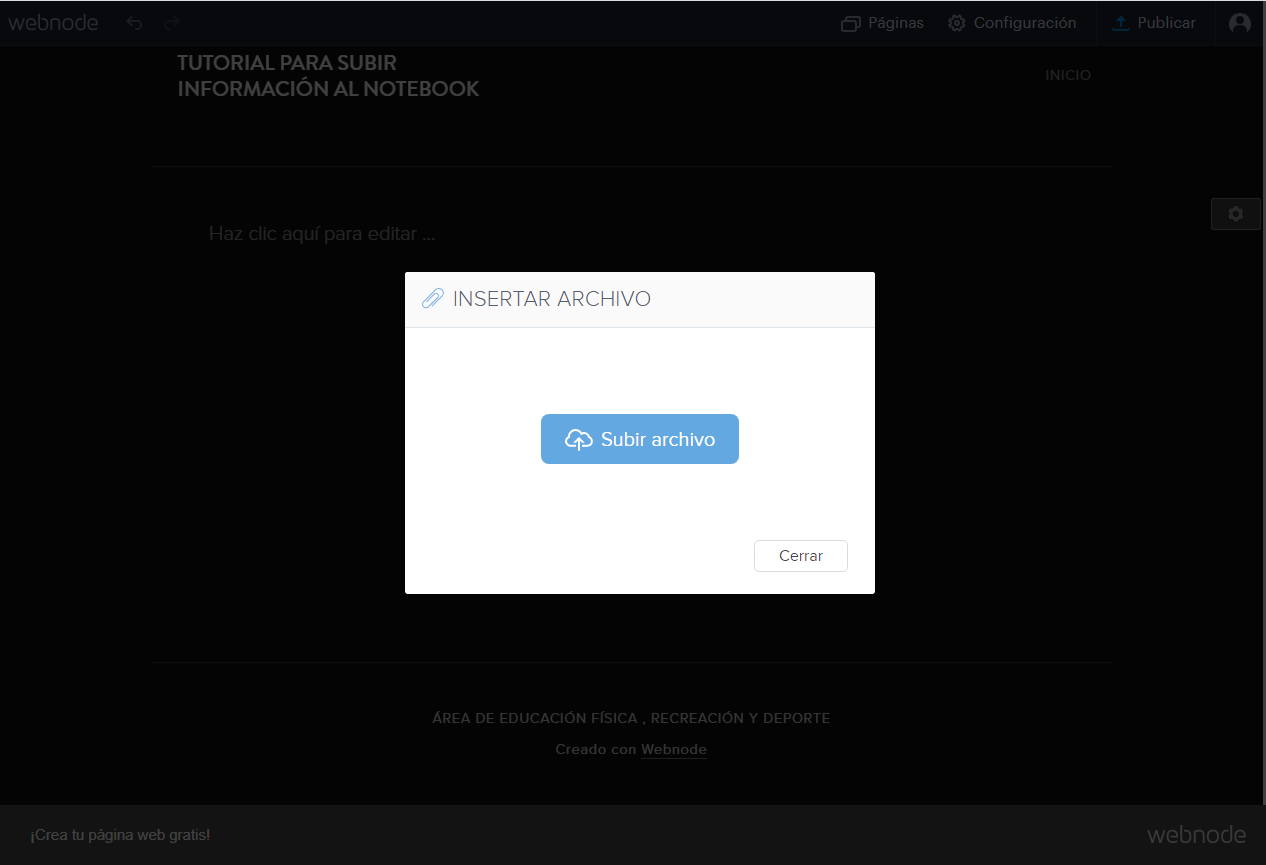This screenshot has height=865, width=1266.
Task: Open section settings gear on right edge
Action: click(x=1236, y=214)
